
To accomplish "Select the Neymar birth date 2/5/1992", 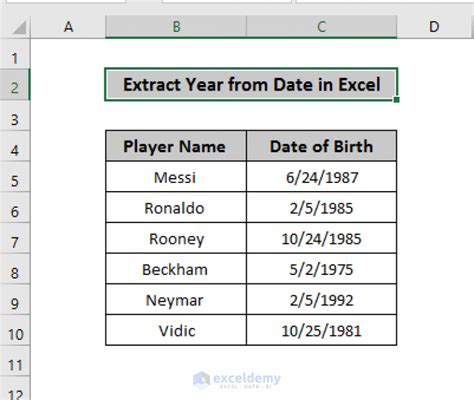I will pyautogui.click(x=322, y=300).
